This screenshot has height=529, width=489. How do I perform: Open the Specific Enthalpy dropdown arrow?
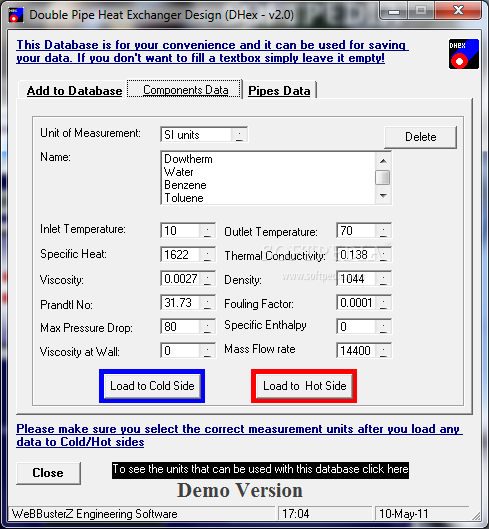point(383,327)
